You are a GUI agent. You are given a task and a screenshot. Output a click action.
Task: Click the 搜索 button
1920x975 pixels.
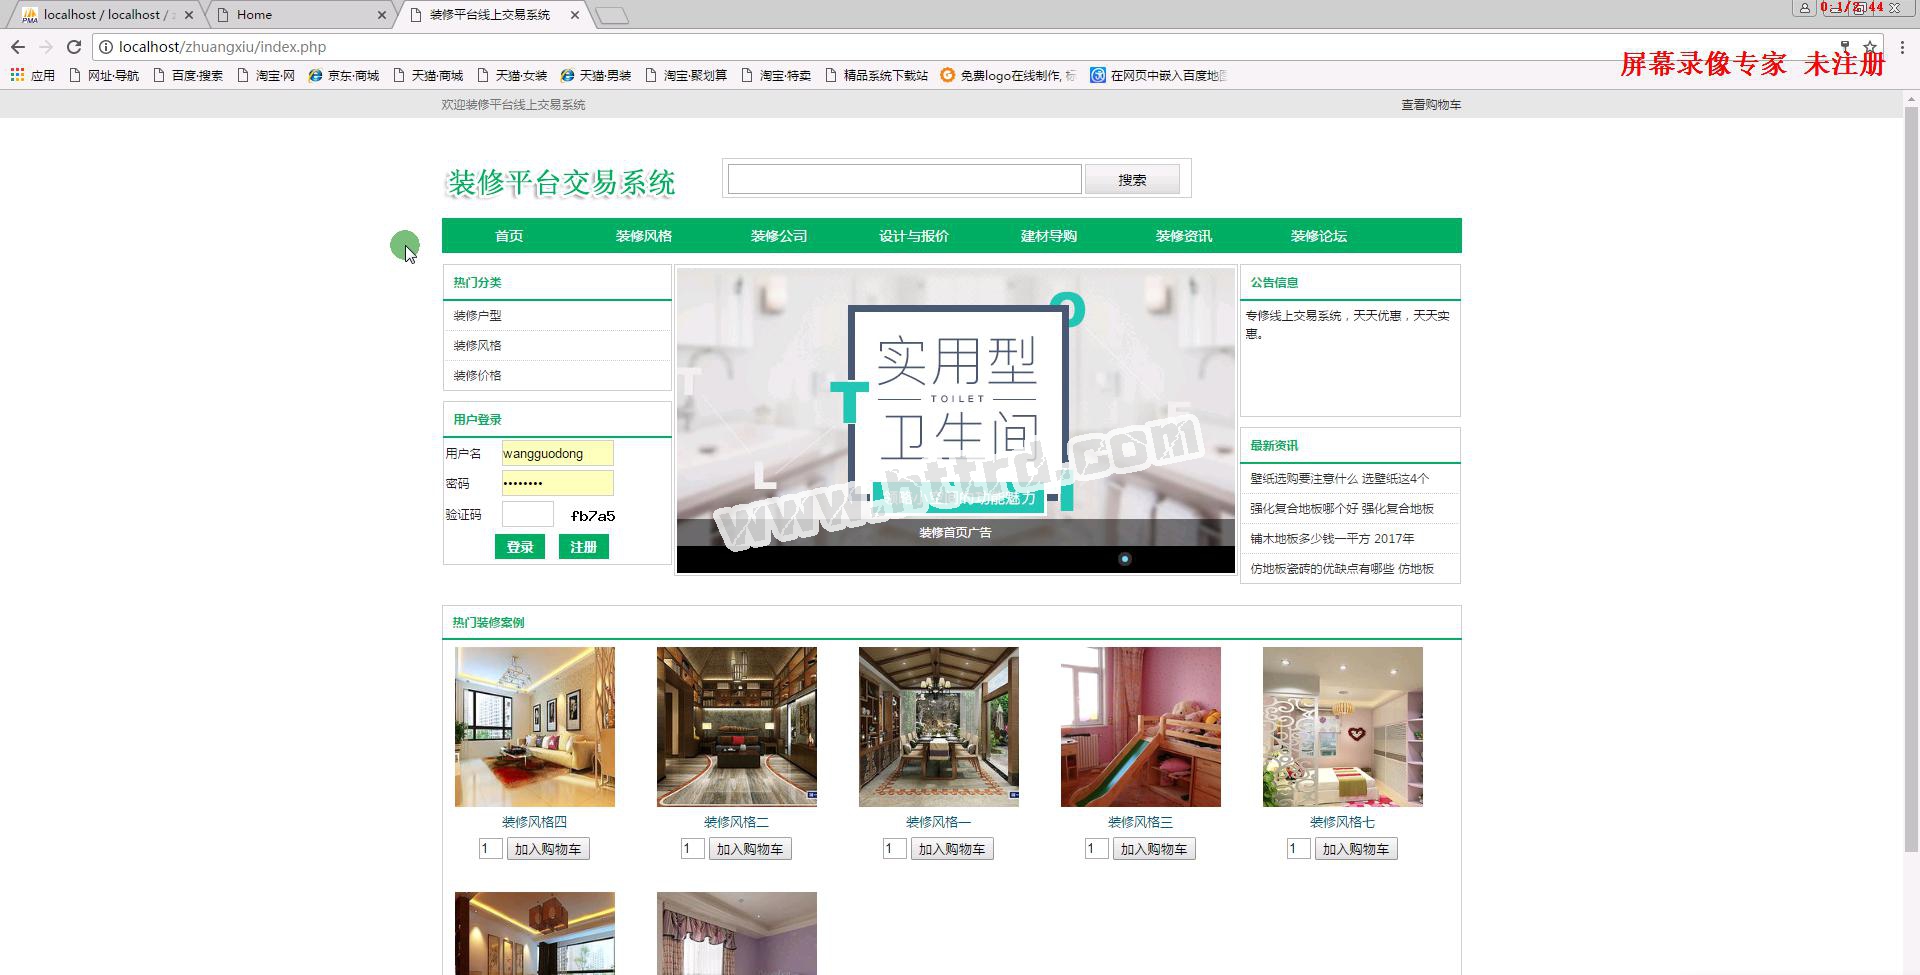pyautogui.click(x=1132, y=180)
